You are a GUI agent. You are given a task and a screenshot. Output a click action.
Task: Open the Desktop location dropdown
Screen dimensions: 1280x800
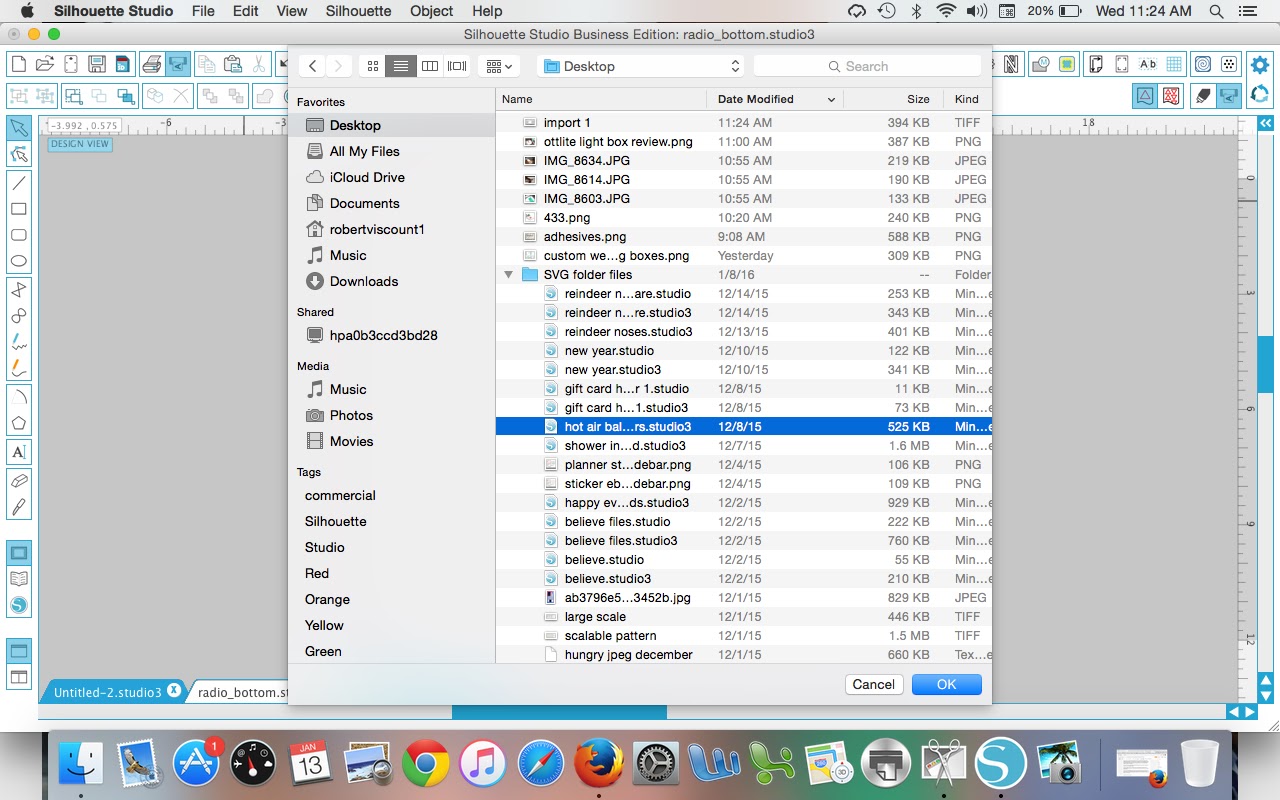(x=641, y=66)
